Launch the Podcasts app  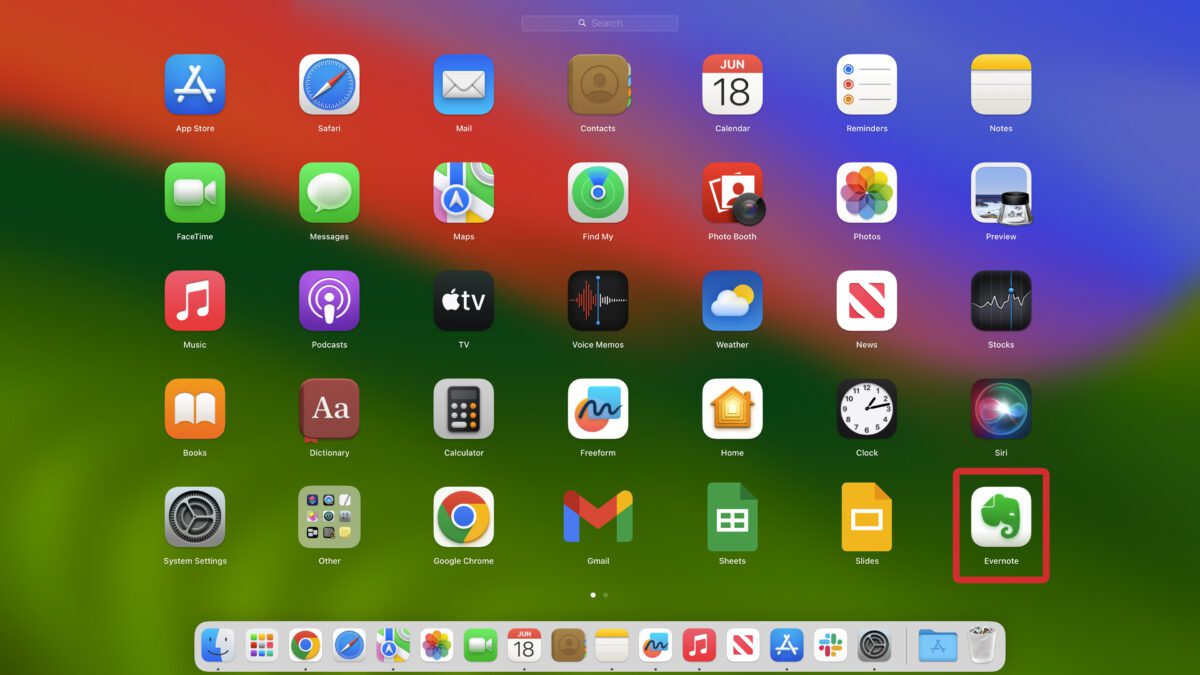(329, 301)
